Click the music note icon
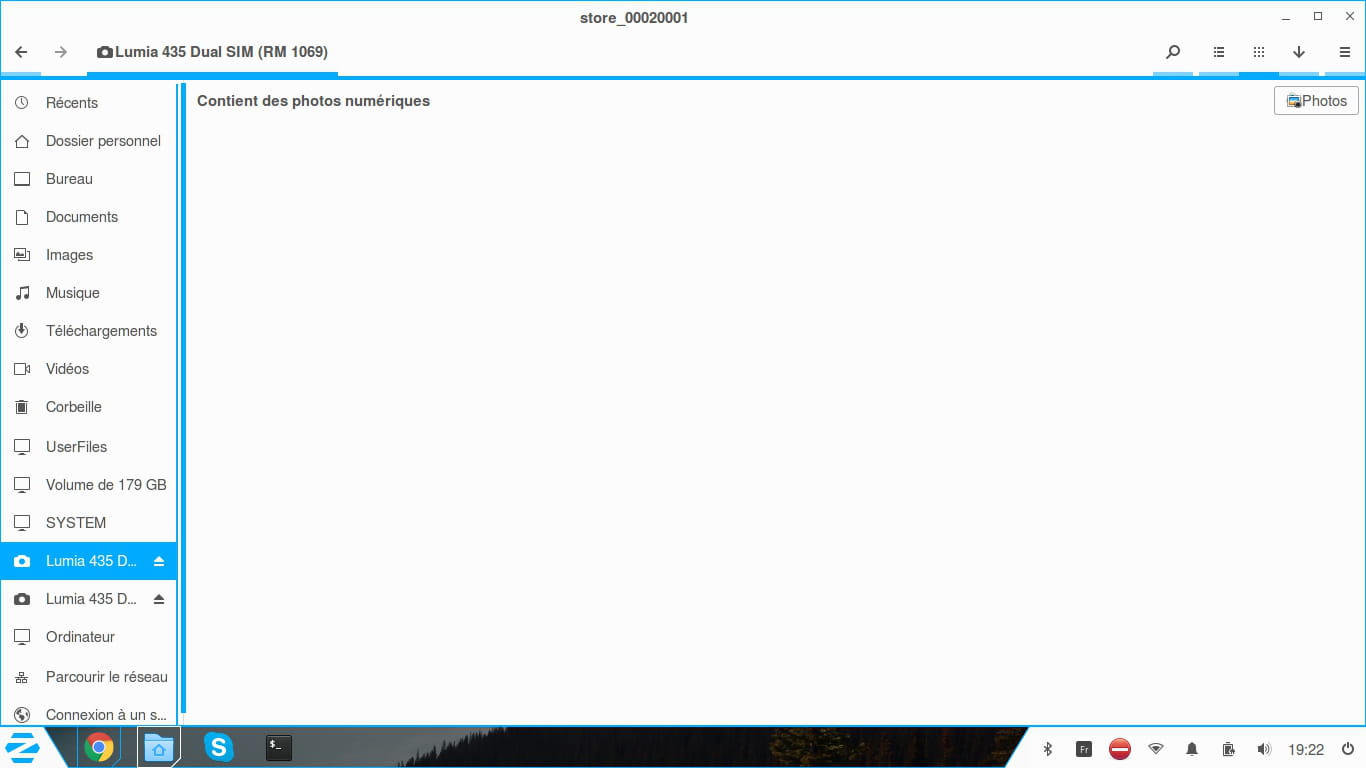1366x768 pixels. [22, 293]
